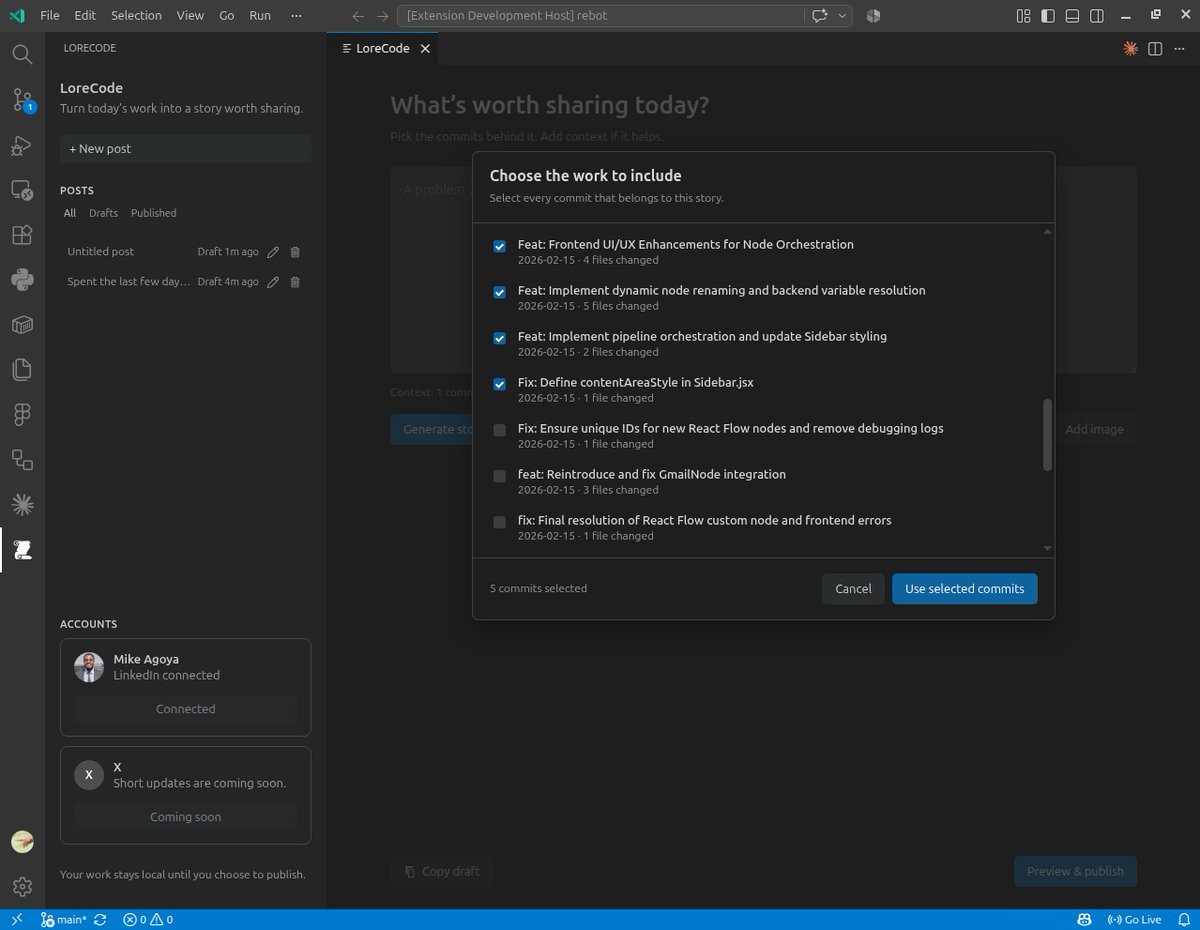The width and height of the screenshot is (1200, 930).
Task: Create a new post
Action: (185, 149)
